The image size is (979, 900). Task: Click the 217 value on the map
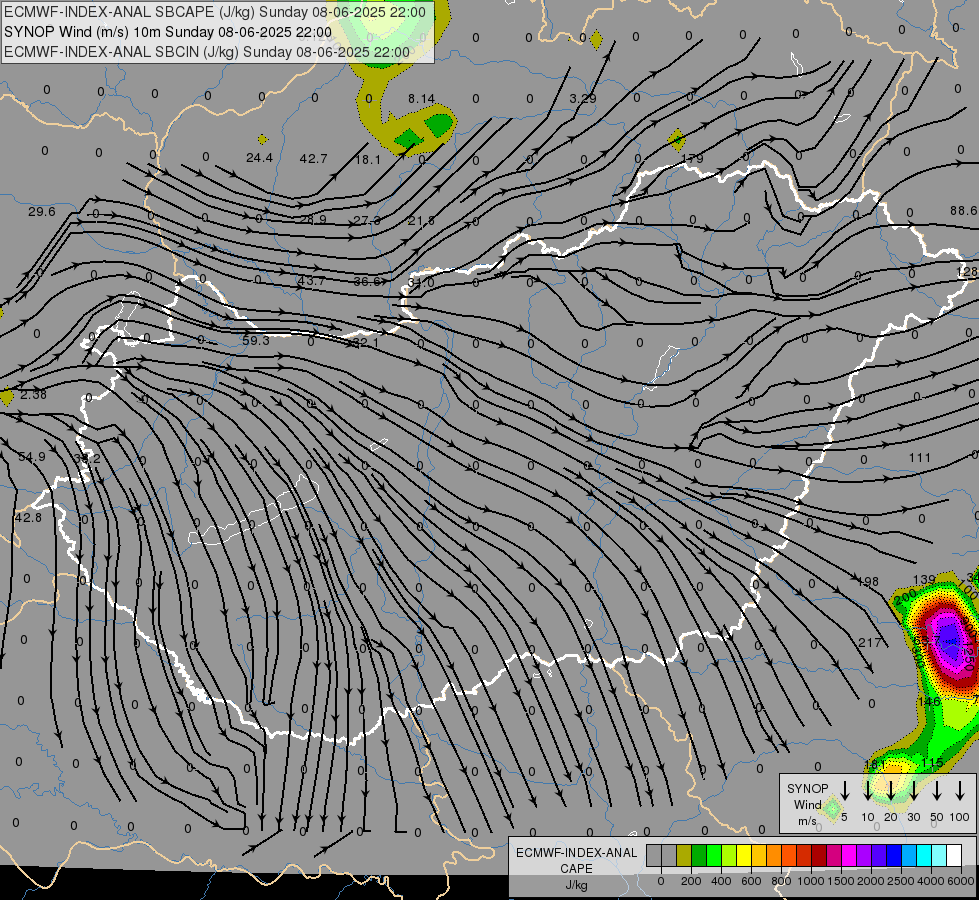click(x=870, y=643)
